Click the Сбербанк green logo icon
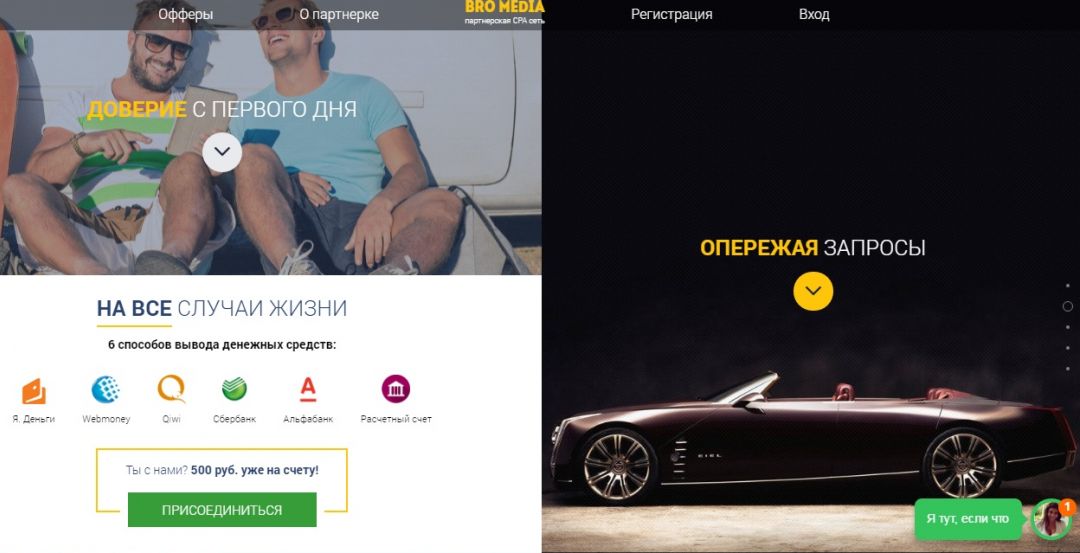 (234, 389)
